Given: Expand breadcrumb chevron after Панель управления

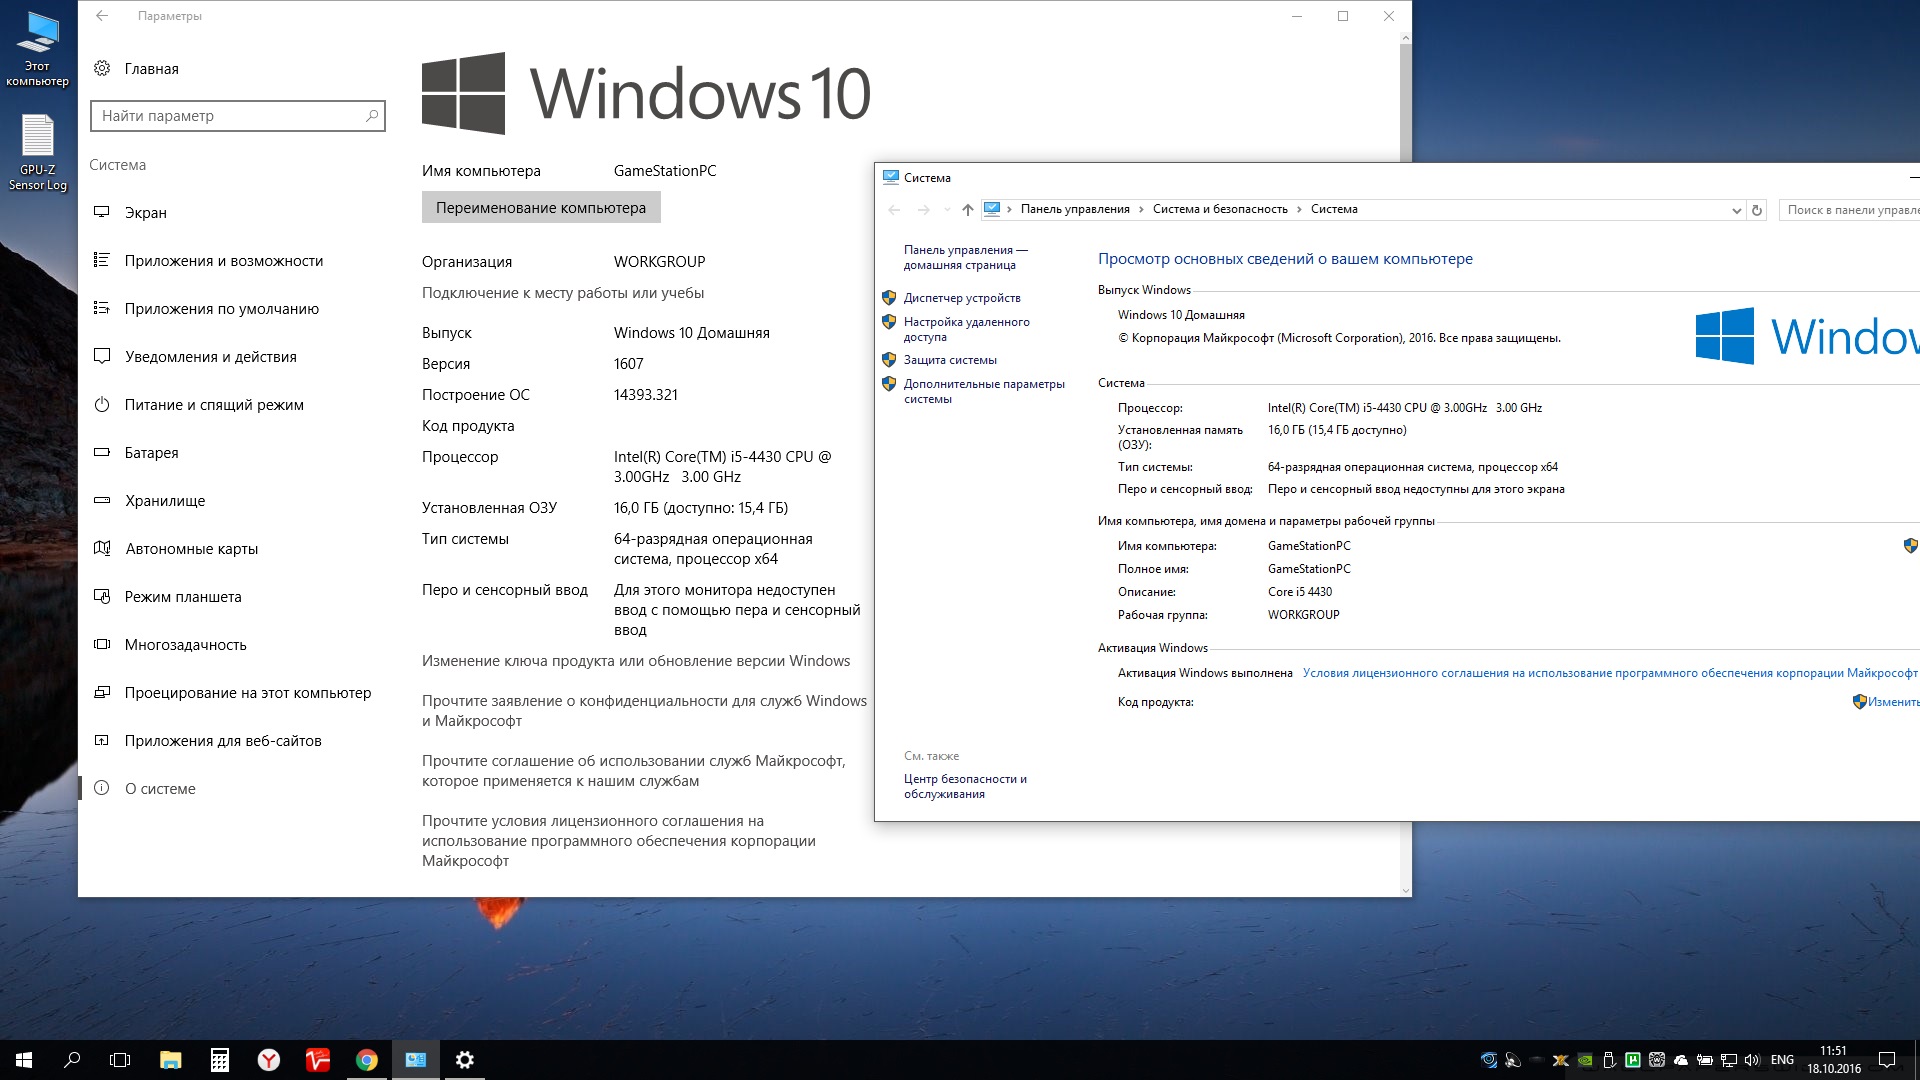Looking at the screenshot, I should (x=1141, y=210).
